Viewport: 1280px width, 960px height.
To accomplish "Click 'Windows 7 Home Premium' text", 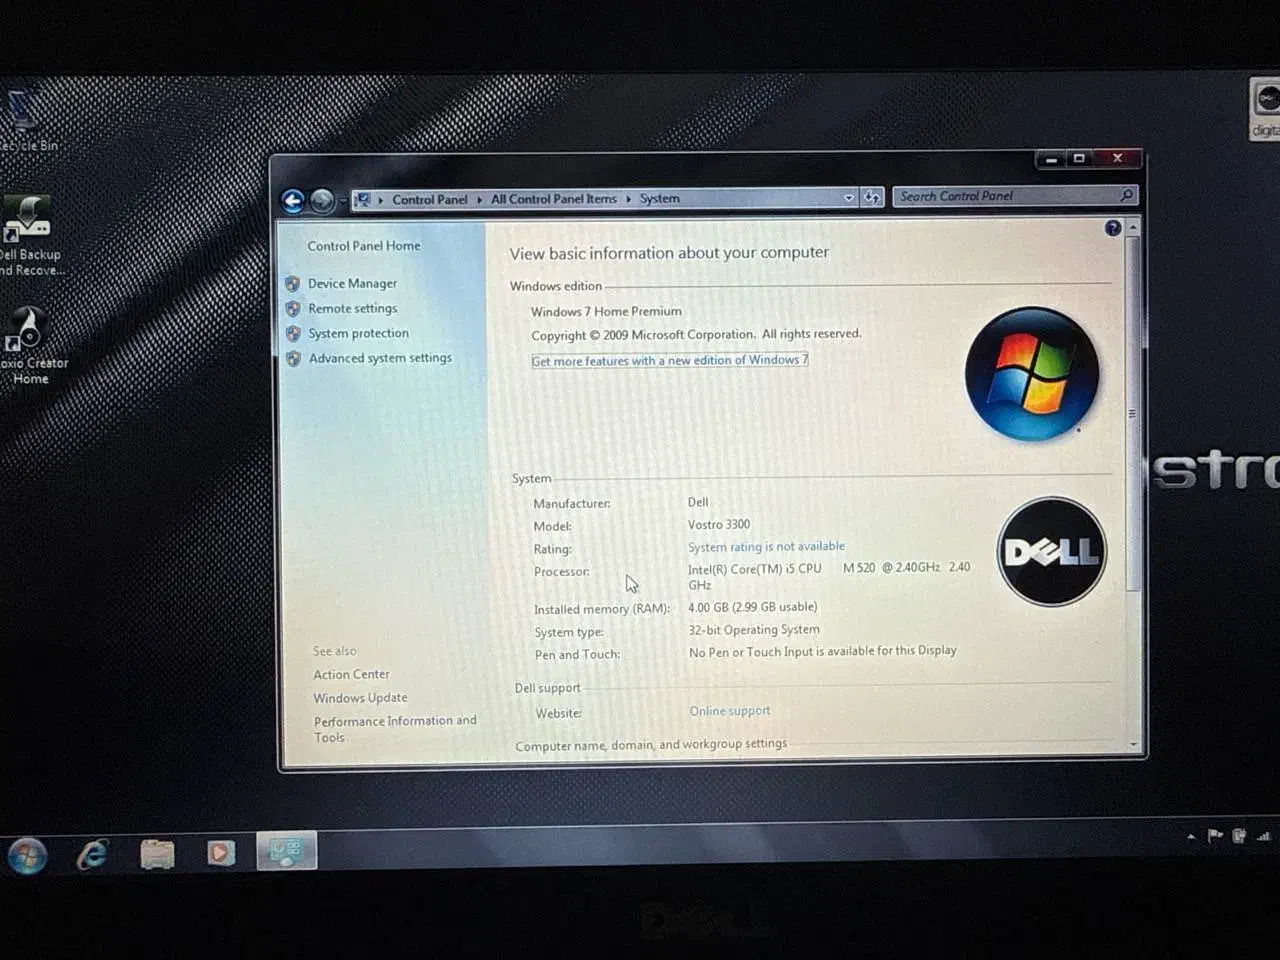I will click(606, 312).
